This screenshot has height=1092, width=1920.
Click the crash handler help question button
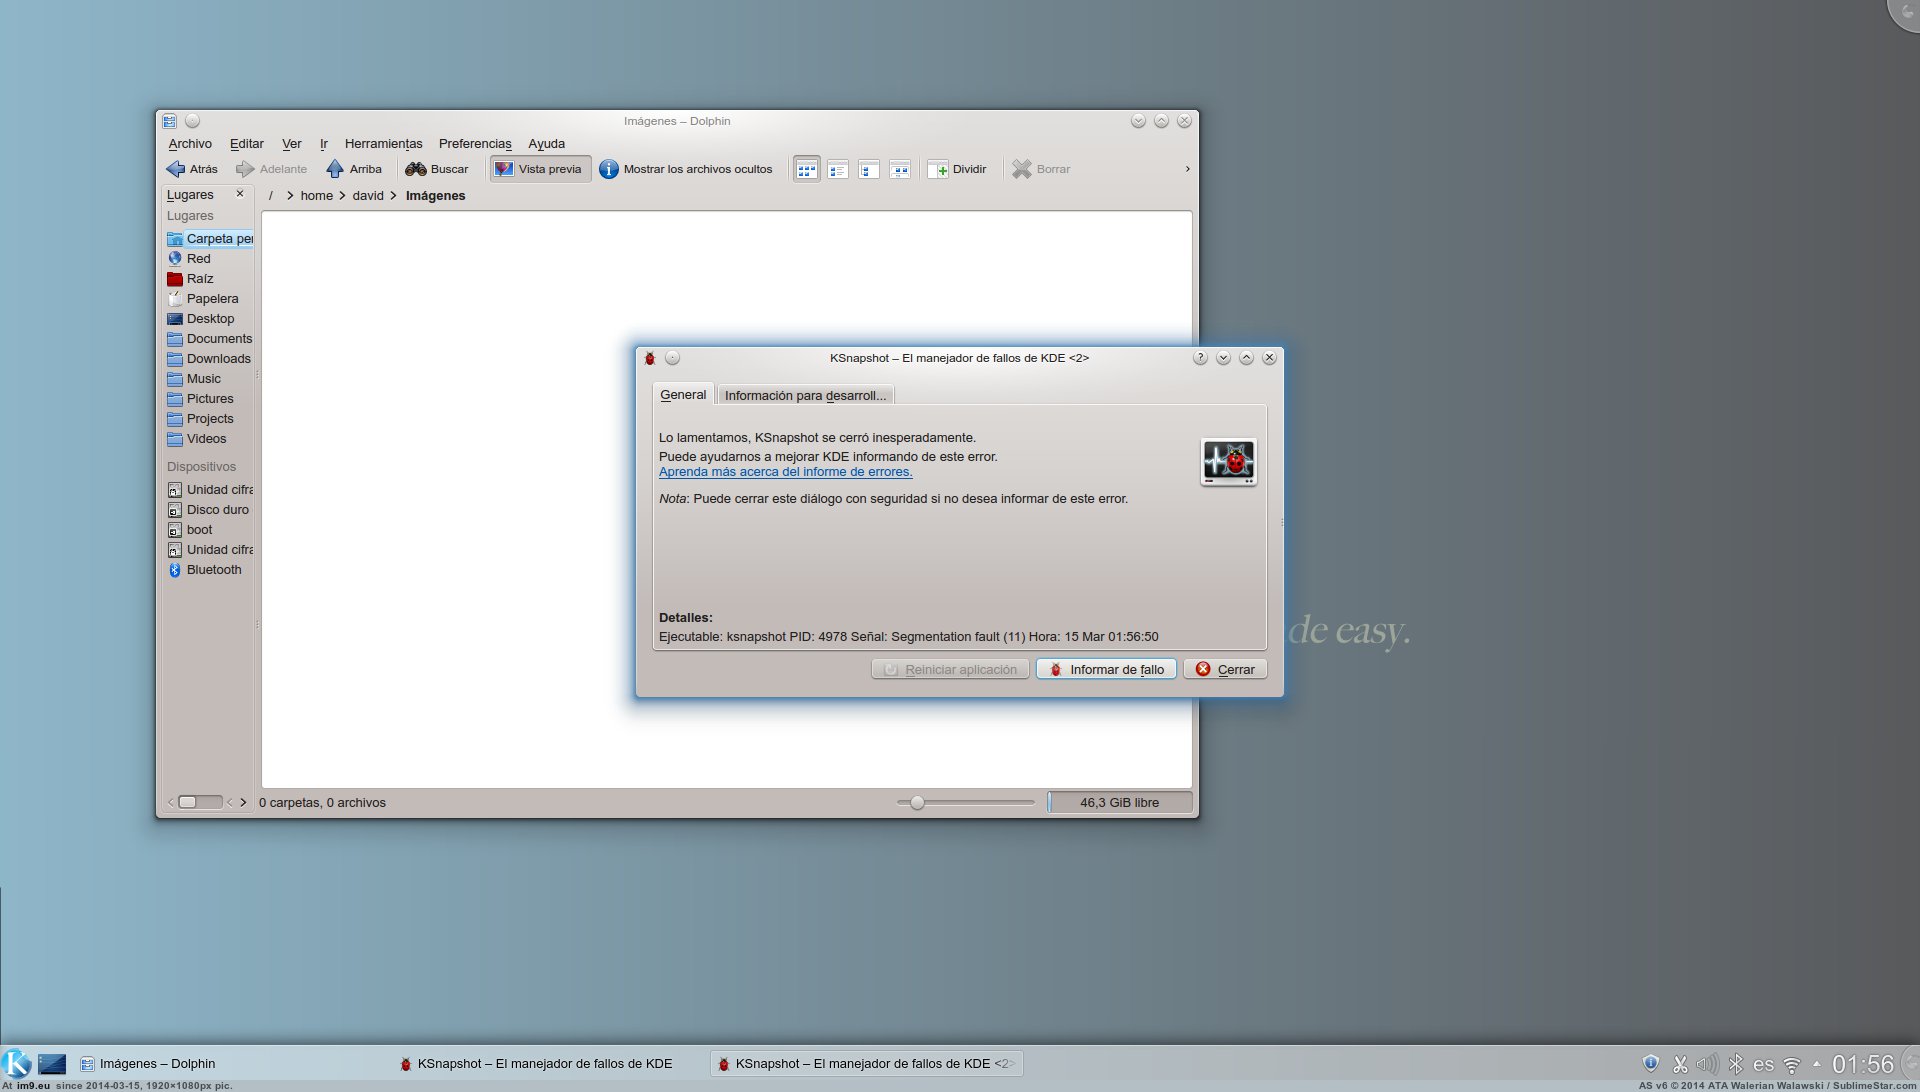1200,358
